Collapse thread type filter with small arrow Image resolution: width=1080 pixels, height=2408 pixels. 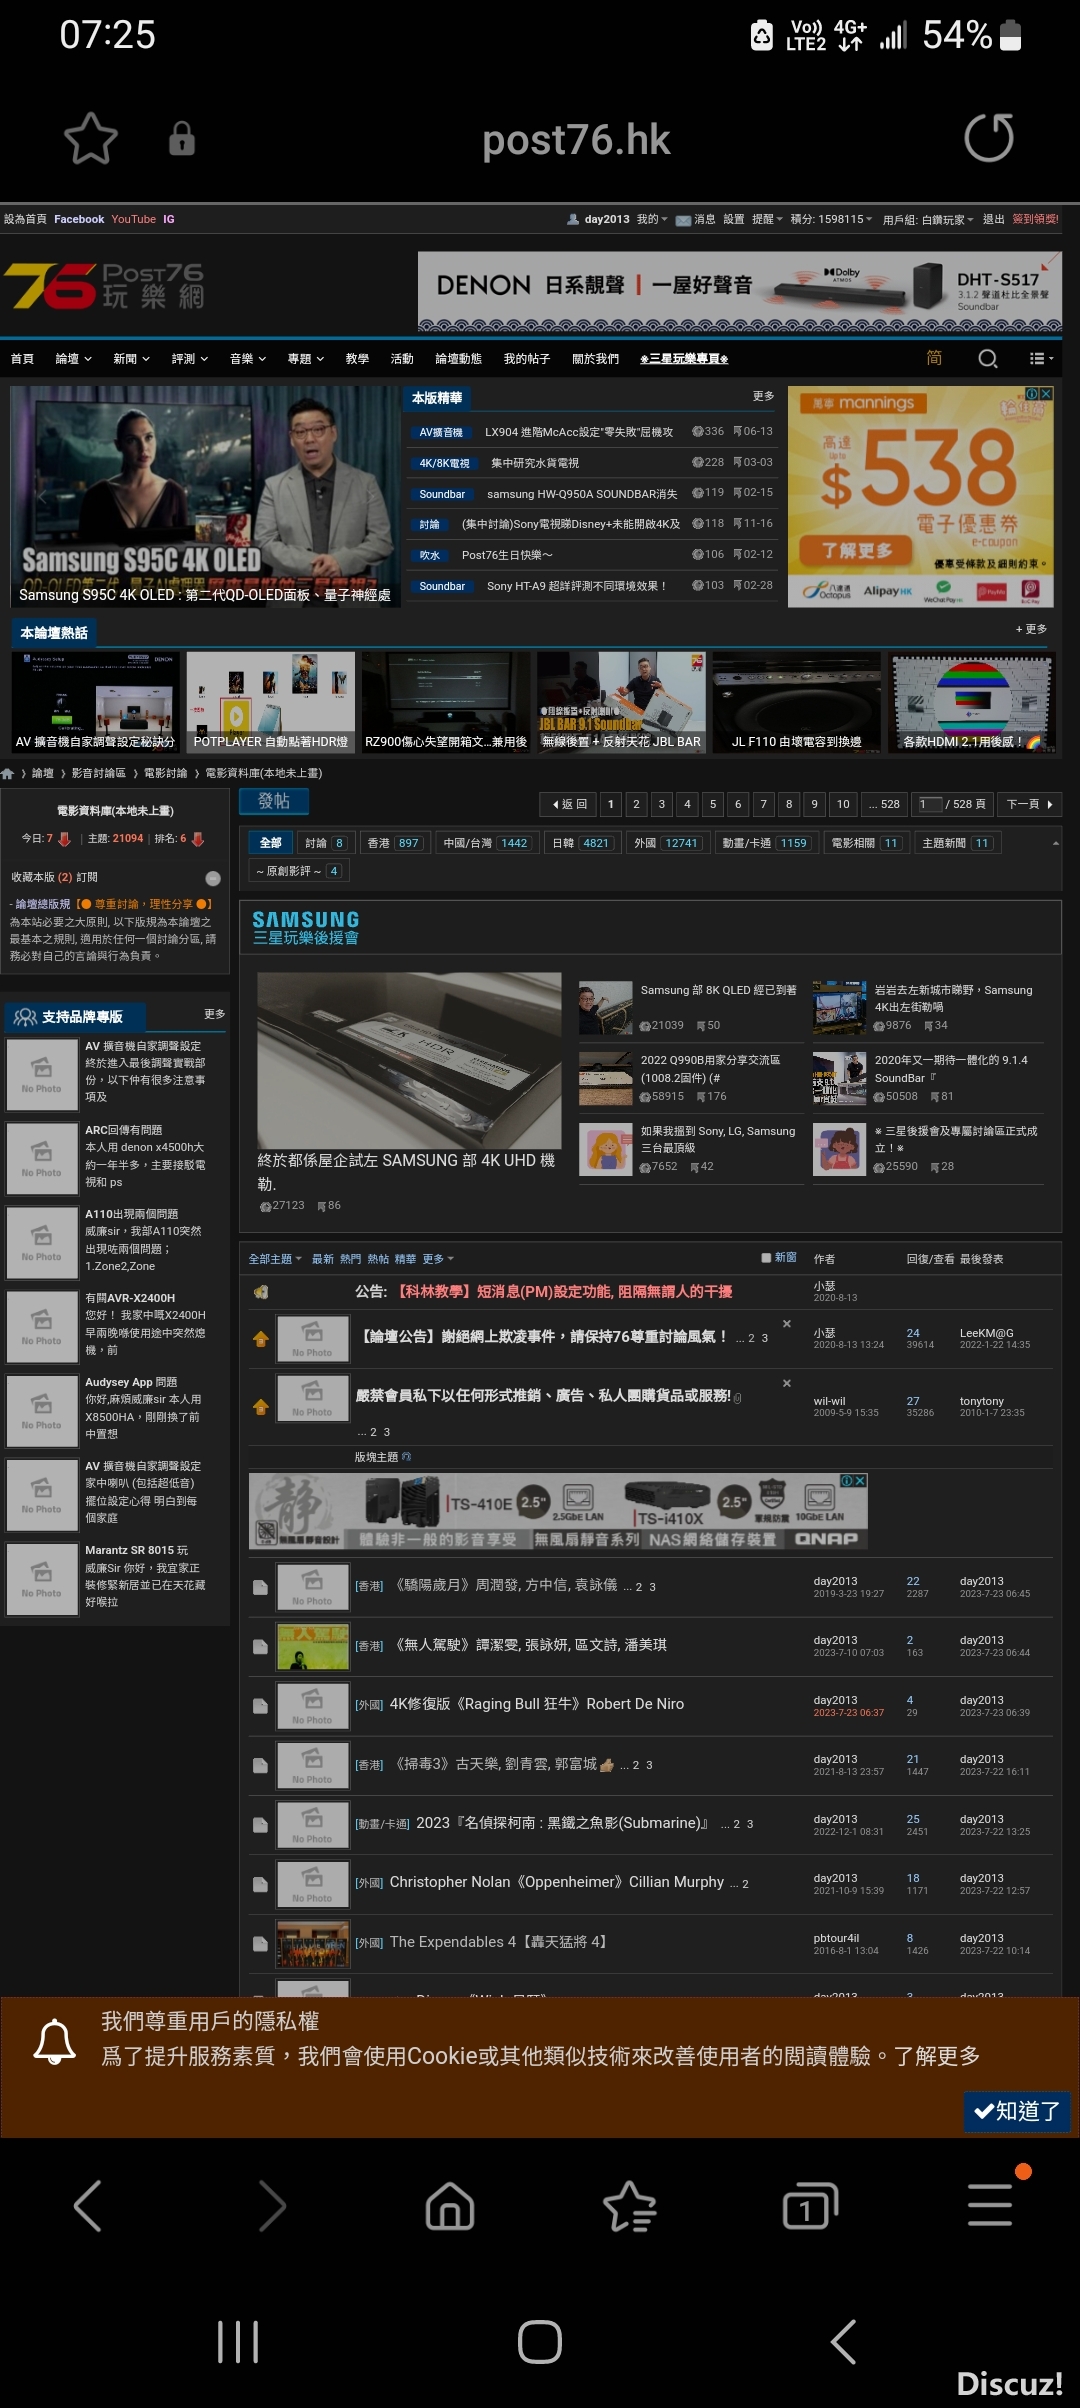click(x=1056, y=844)
